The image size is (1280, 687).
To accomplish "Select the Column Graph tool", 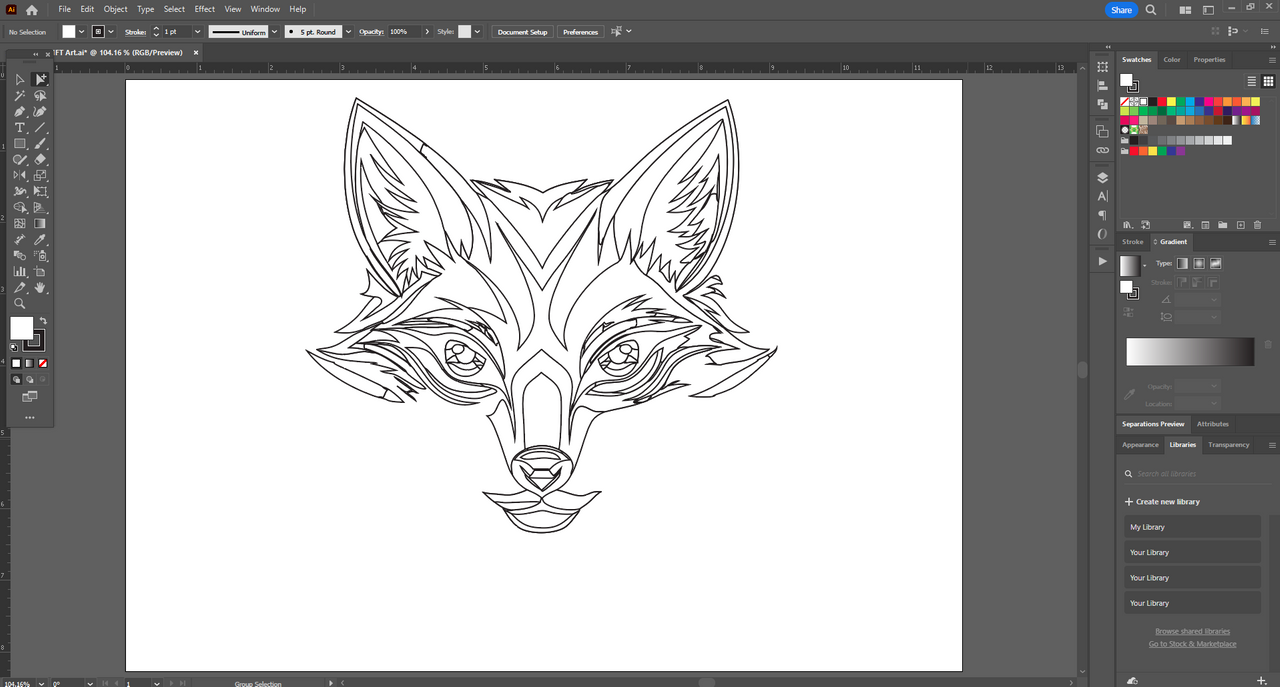I will click(x=19, y=272).
